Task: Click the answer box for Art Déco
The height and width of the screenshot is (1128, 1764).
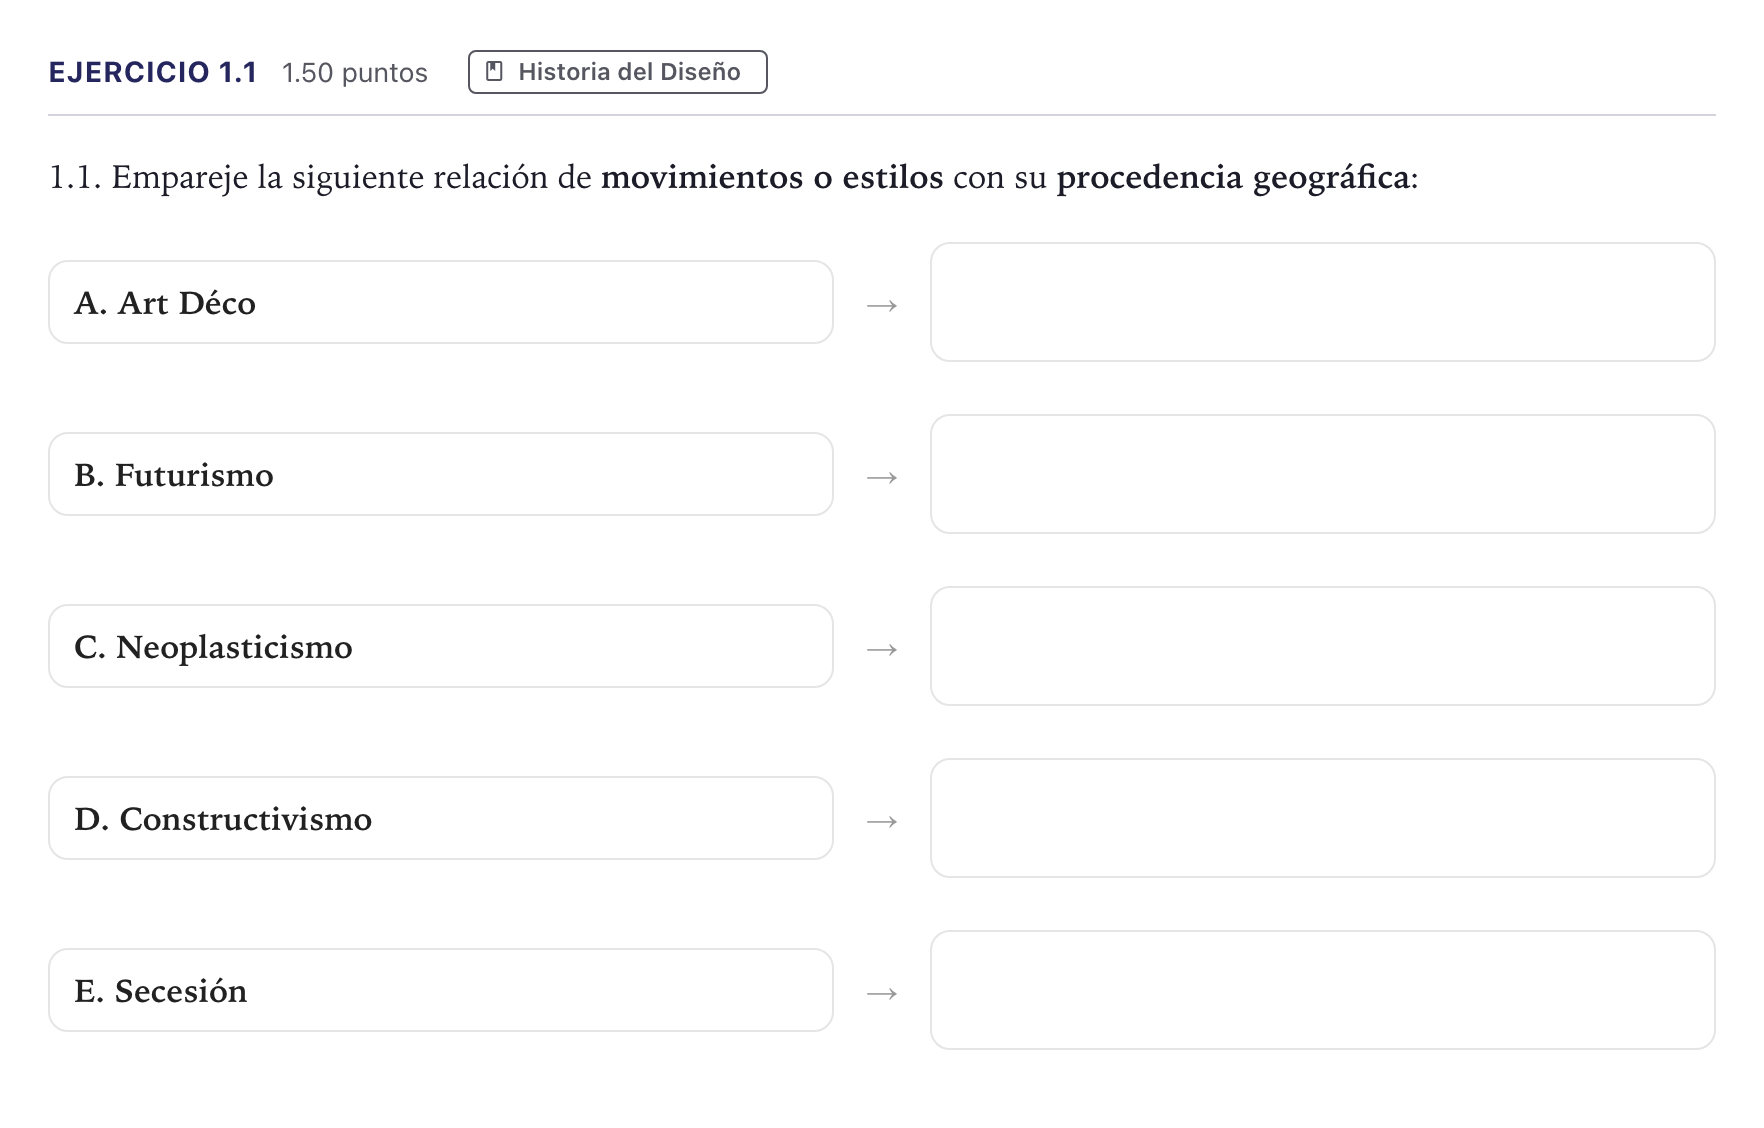Action: [1323, 302]
